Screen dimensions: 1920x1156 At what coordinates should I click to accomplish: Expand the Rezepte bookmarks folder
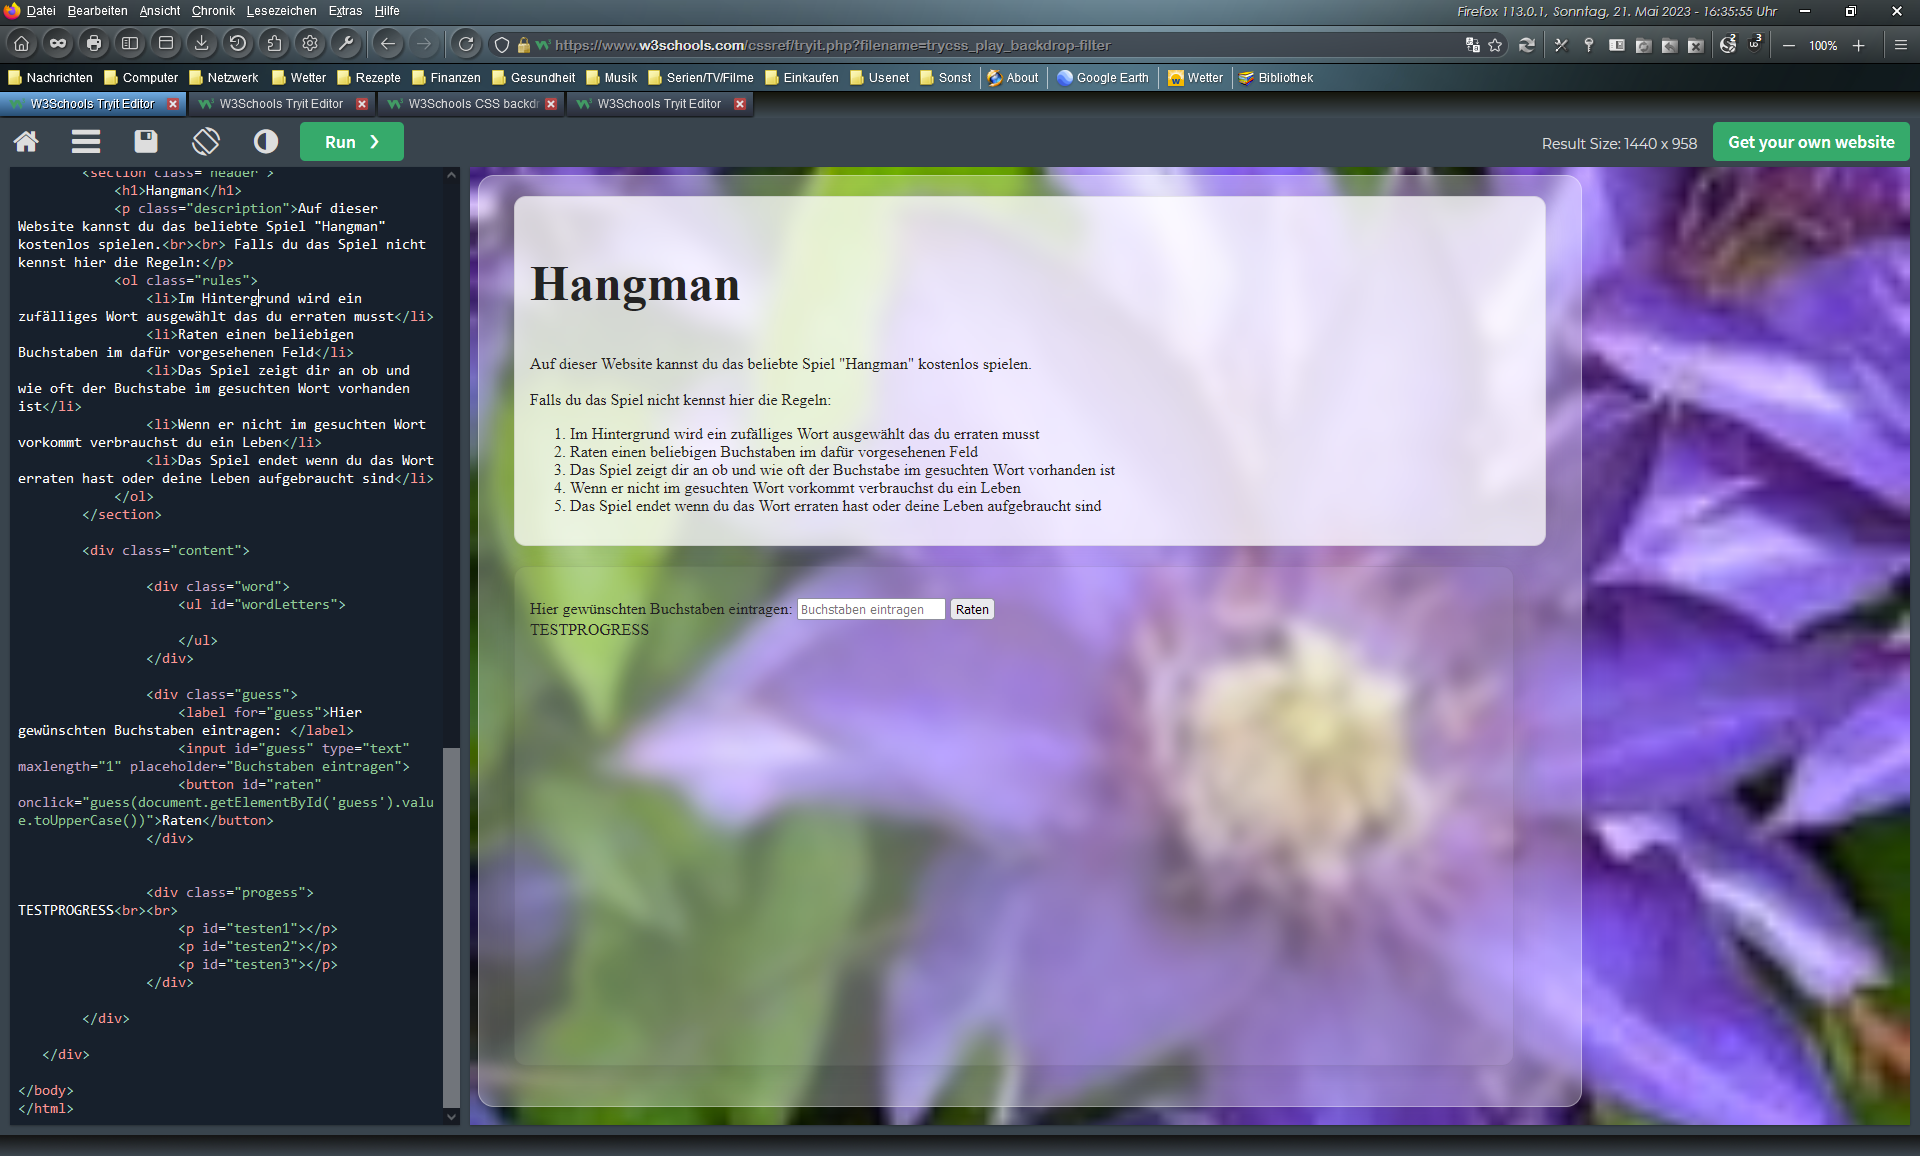[369, 78]
